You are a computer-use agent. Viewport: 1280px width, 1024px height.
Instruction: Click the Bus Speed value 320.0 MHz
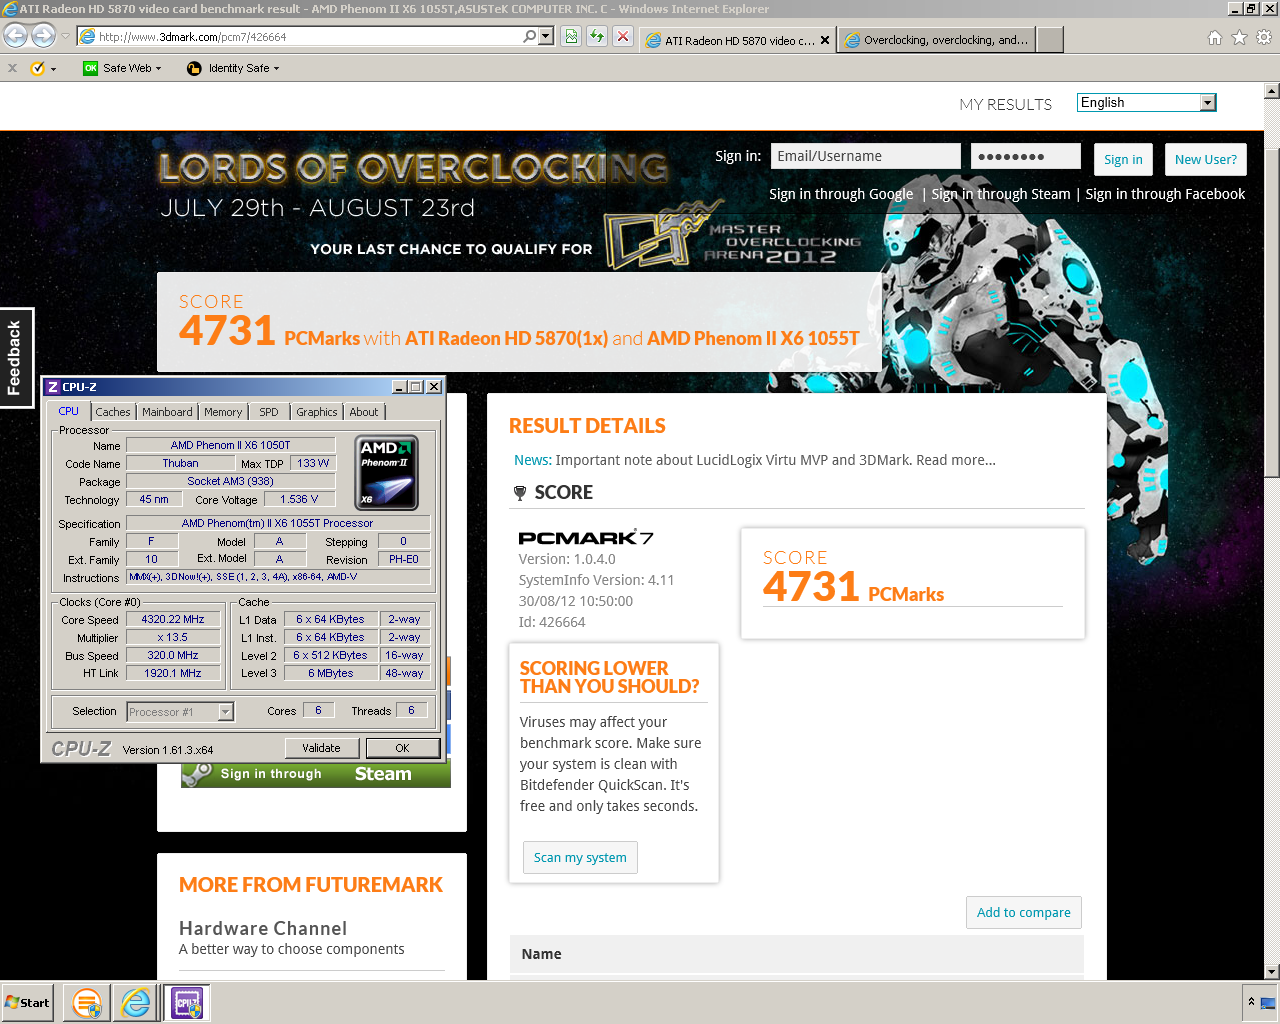[173, 655]
